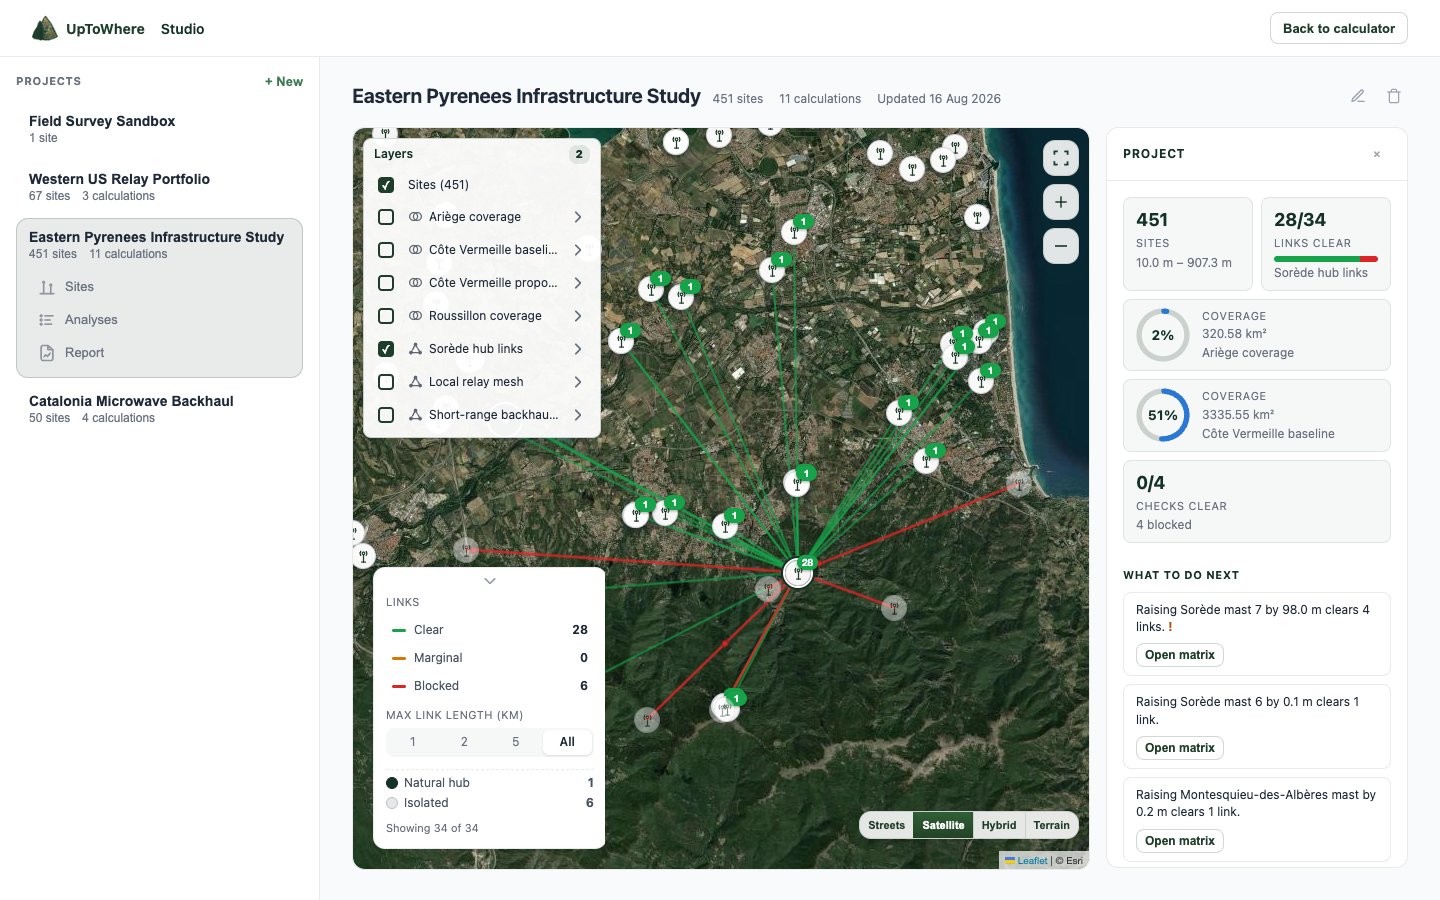Switch map to Hybrid basemap
This screenshot has width=1440, height=900.
pos(999,825)
